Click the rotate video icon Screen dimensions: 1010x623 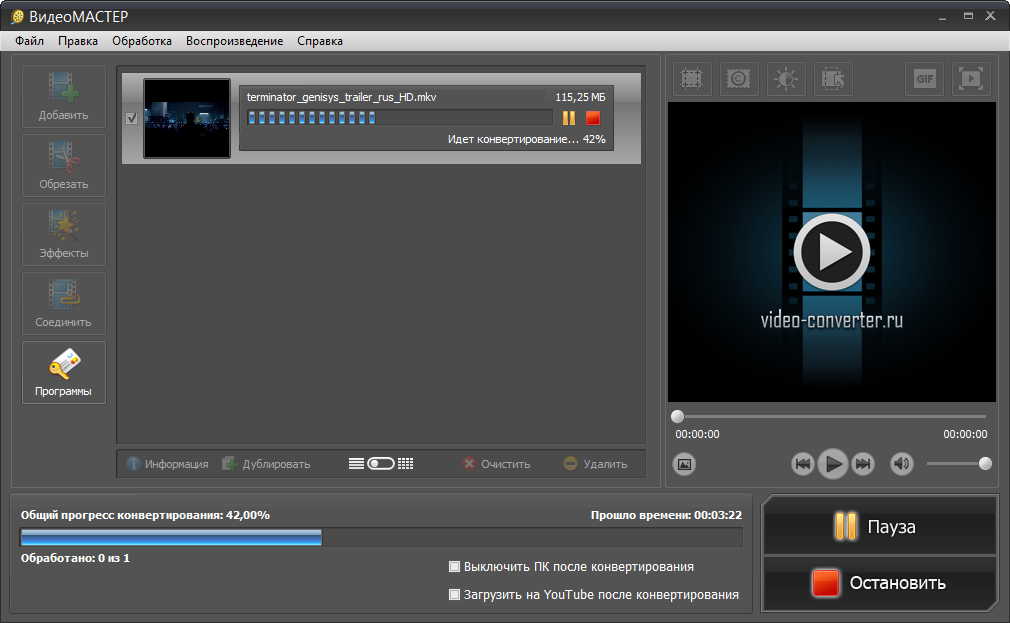click(833, 79)
